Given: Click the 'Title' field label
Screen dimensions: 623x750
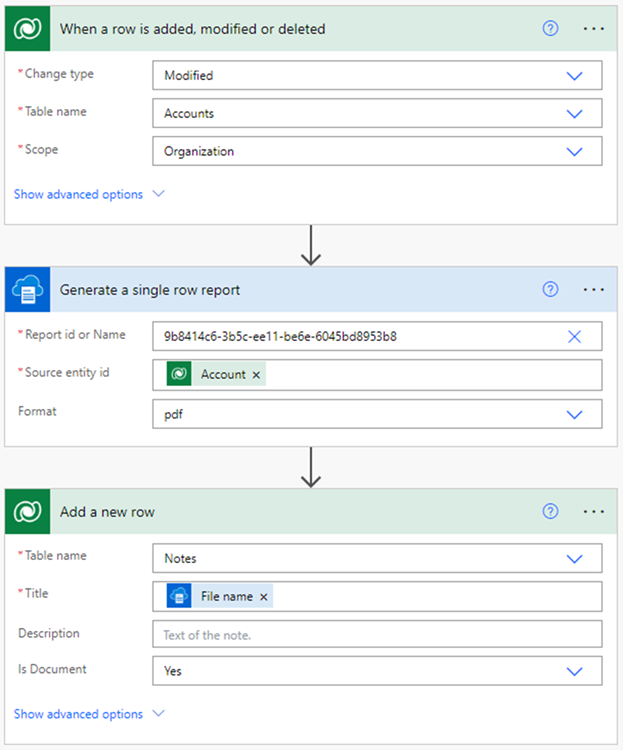Looking at the screenshot, I should 36,593.
